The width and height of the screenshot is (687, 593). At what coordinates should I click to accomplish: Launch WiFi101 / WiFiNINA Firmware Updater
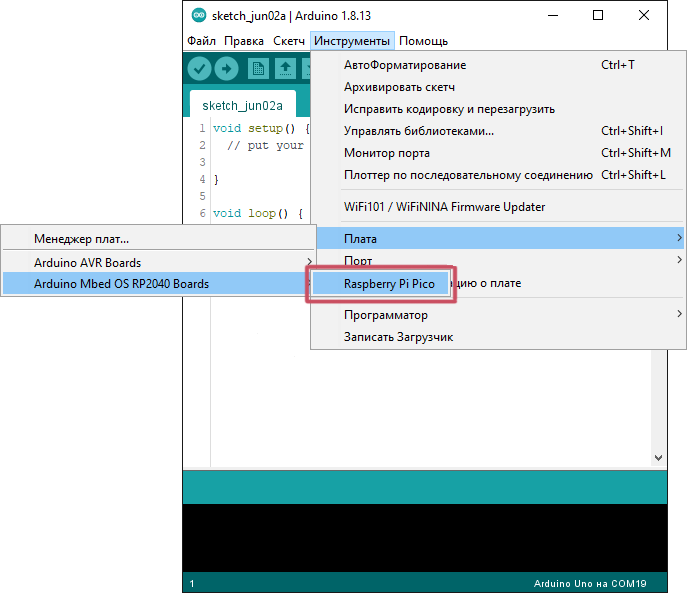pyautogui.click(x=498, y=206)
